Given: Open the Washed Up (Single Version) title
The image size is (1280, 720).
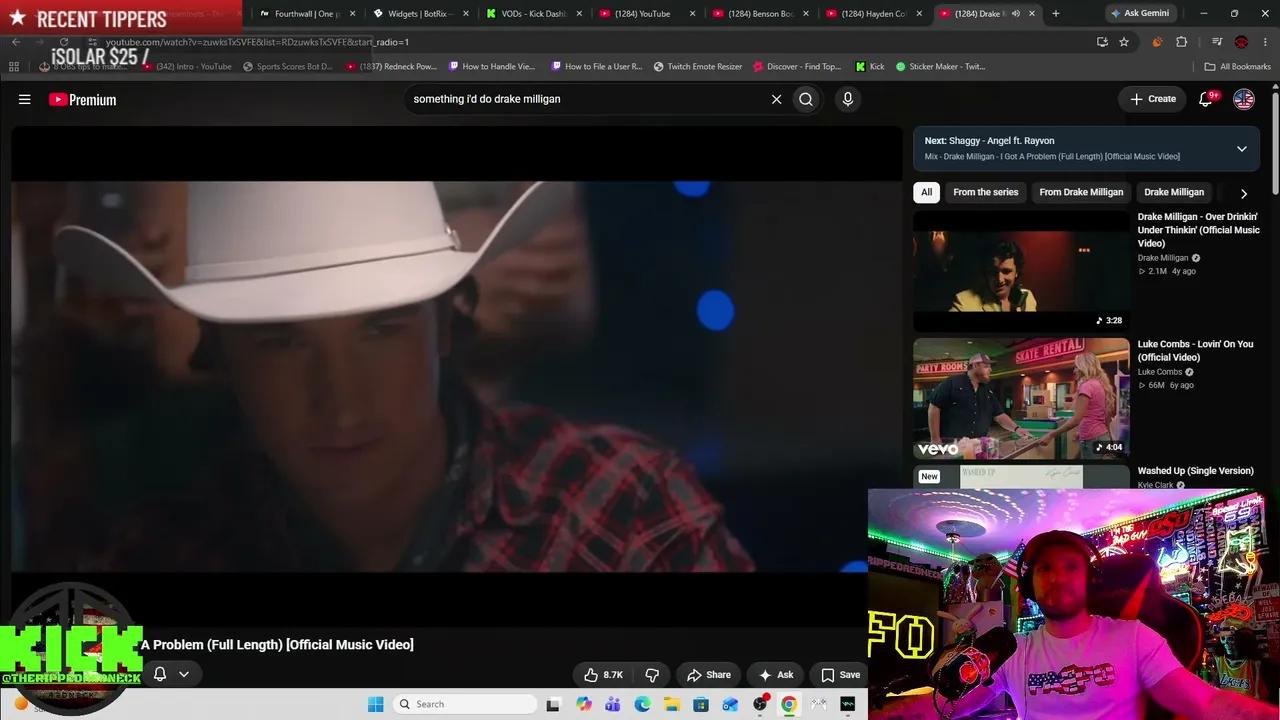Looking at the screenshot, I should point(1195,471).
